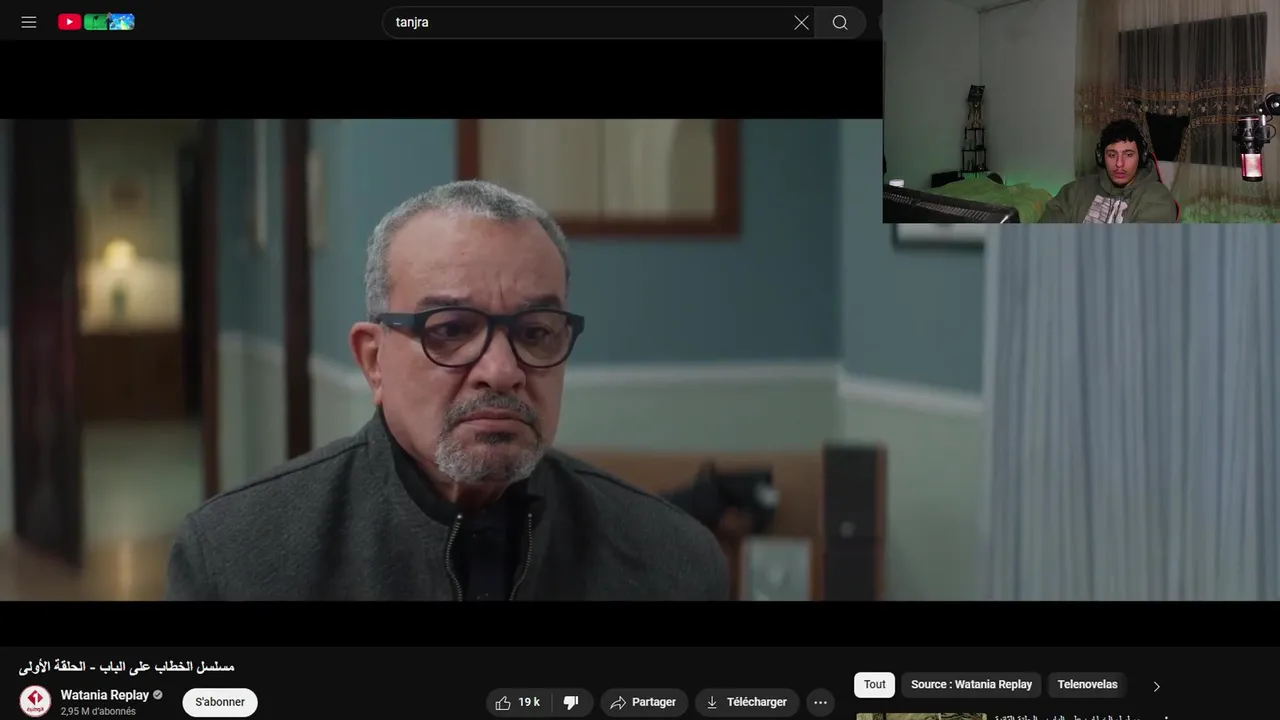Open the first recommended video thumbnail

coord(921,716)
